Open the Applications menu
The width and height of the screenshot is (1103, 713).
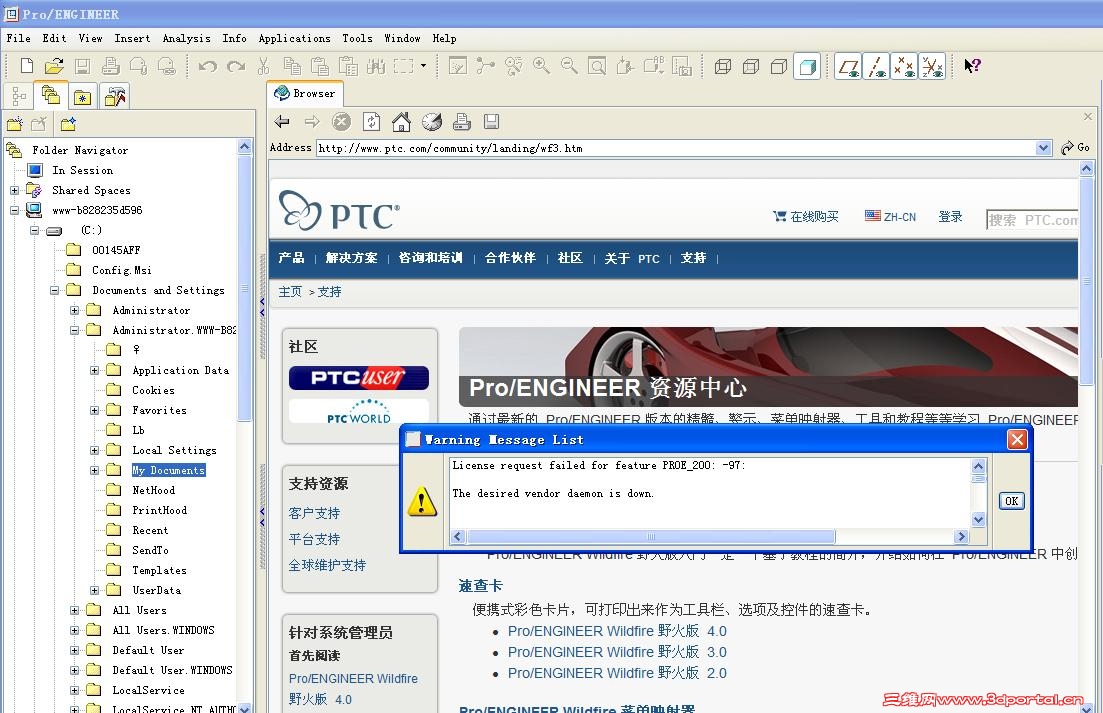pos(294,39)
